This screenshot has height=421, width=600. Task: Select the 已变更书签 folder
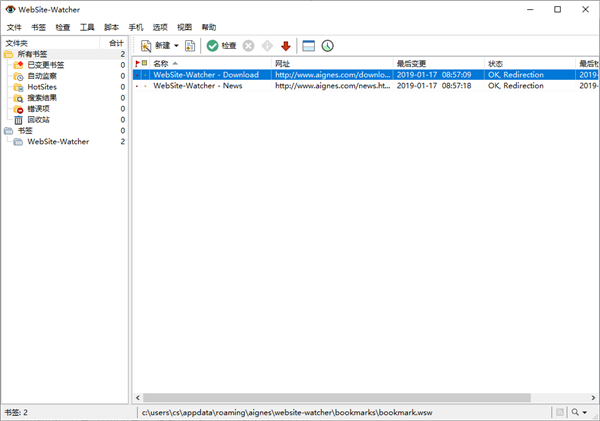[46, 65]
